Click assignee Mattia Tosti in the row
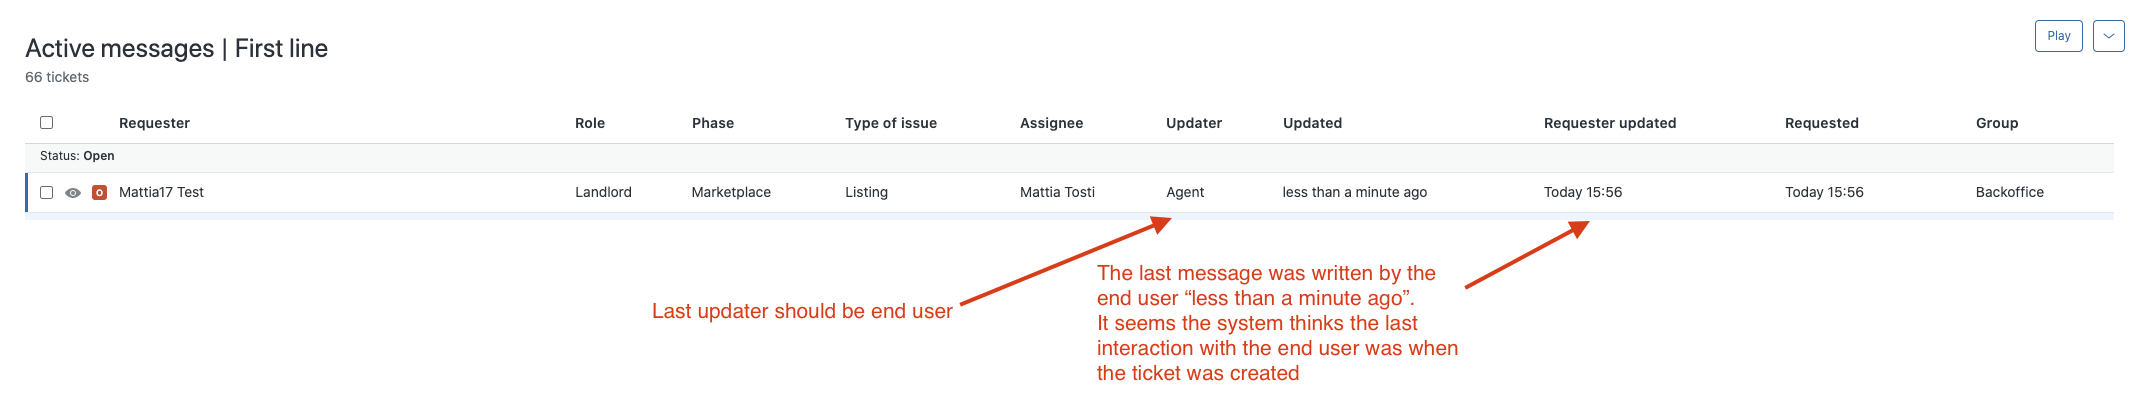 (1057, 192)
